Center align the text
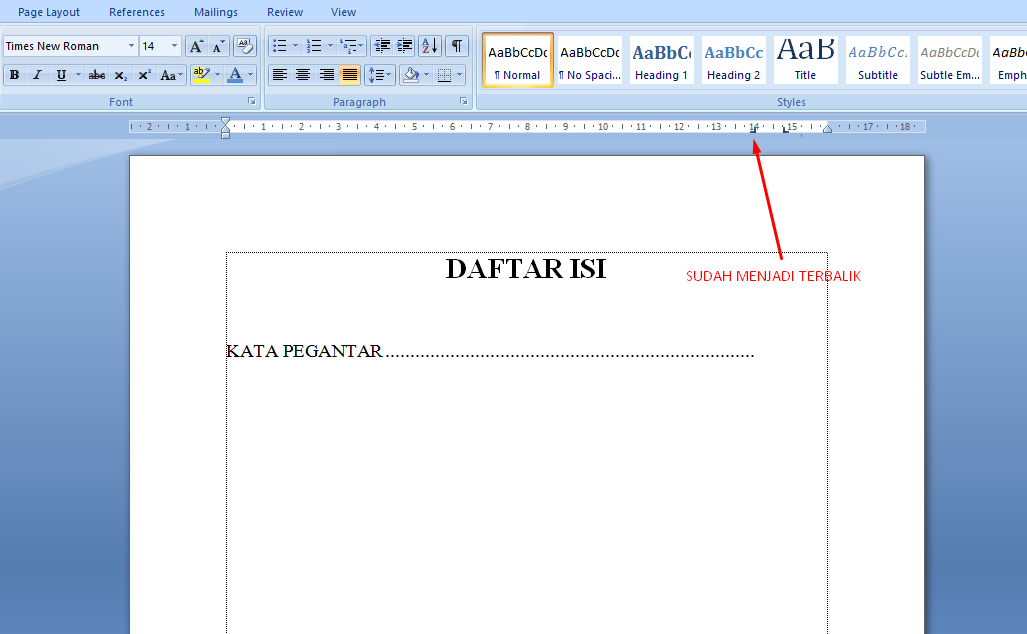Screen dimensions: 1027x634 tap(303, 75)
